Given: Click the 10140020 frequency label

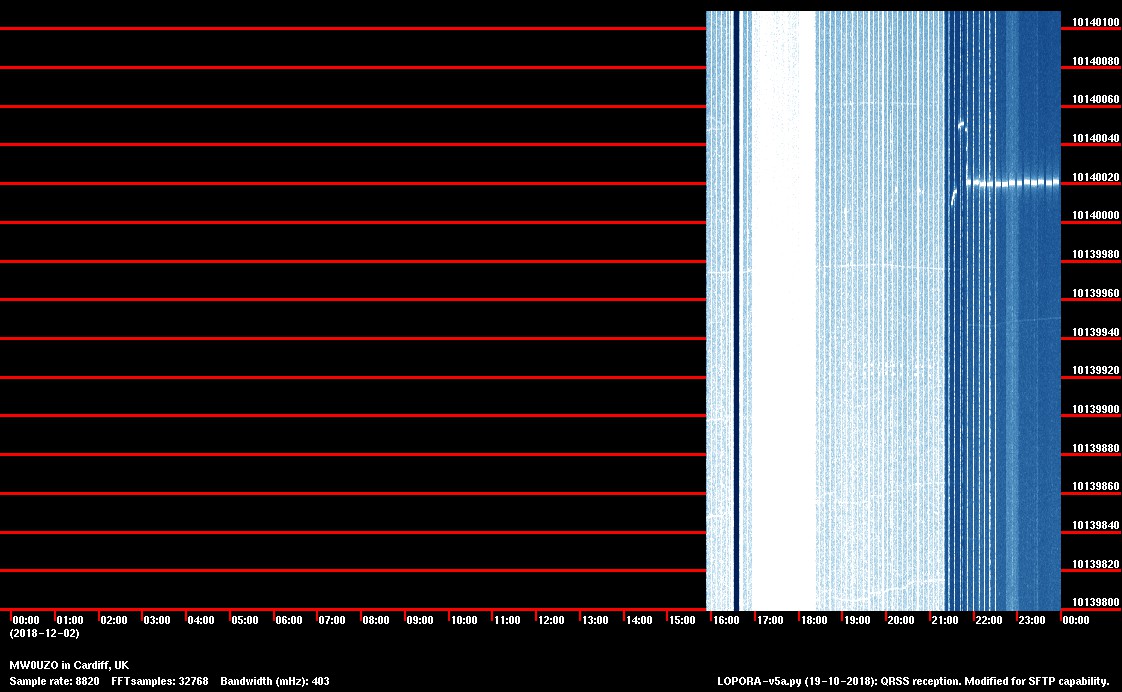Looking at the screenshot, I should [1095, 178].
